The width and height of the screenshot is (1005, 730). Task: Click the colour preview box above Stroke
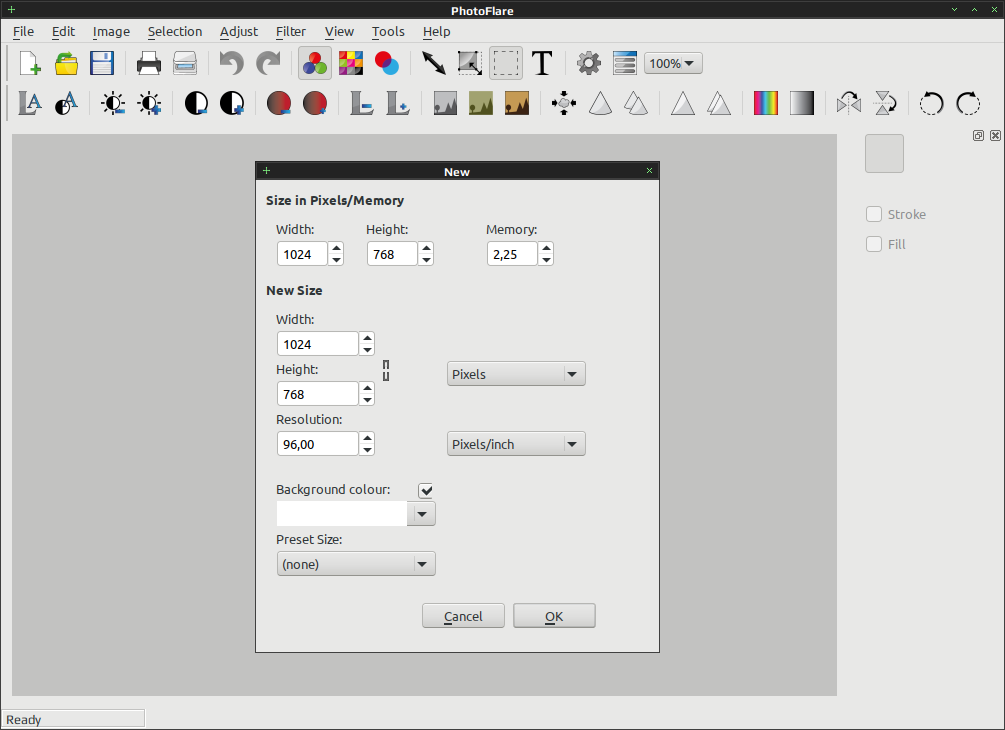coord(885,153)
